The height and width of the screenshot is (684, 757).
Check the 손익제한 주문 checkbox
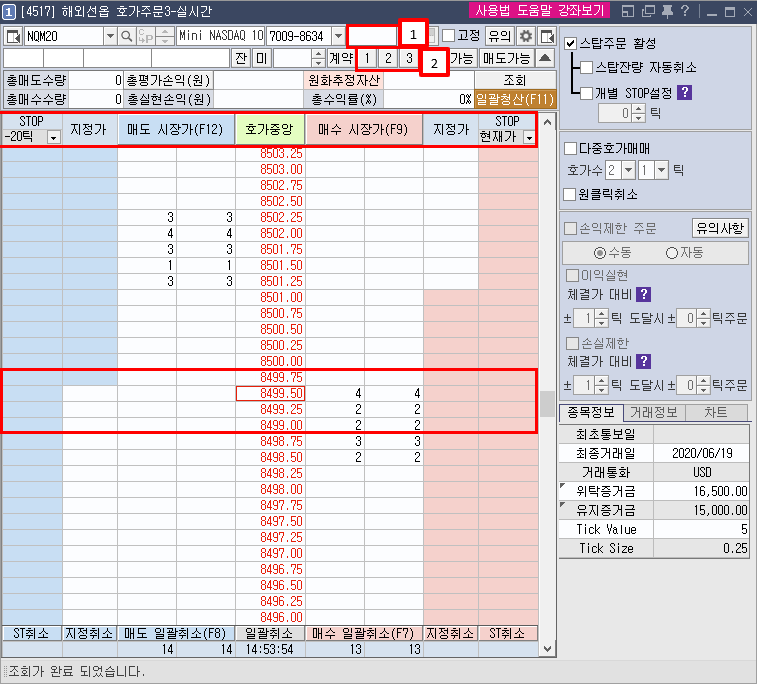pos(571,228)
